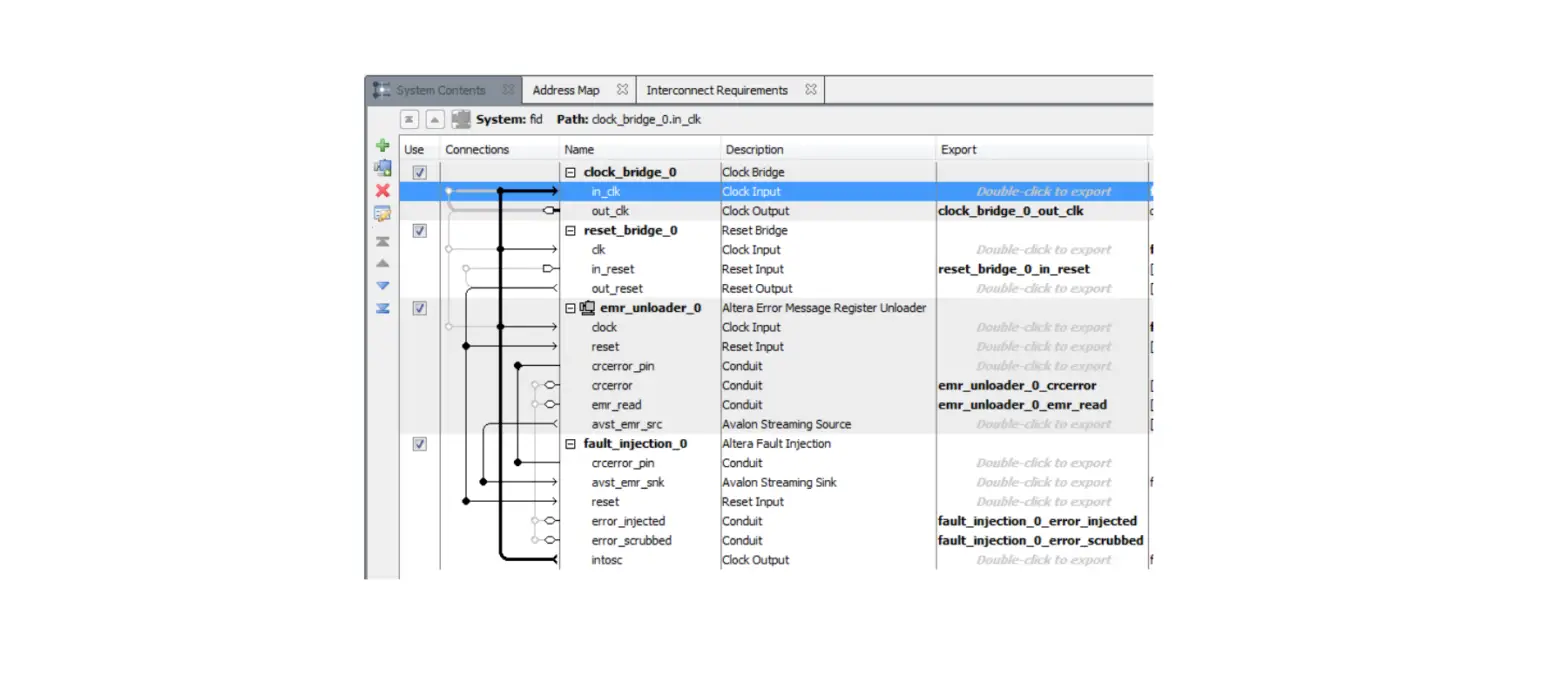Select the error_scrubbed interface row
This screenshot has width=1568, height=683.
click(775, 540)
